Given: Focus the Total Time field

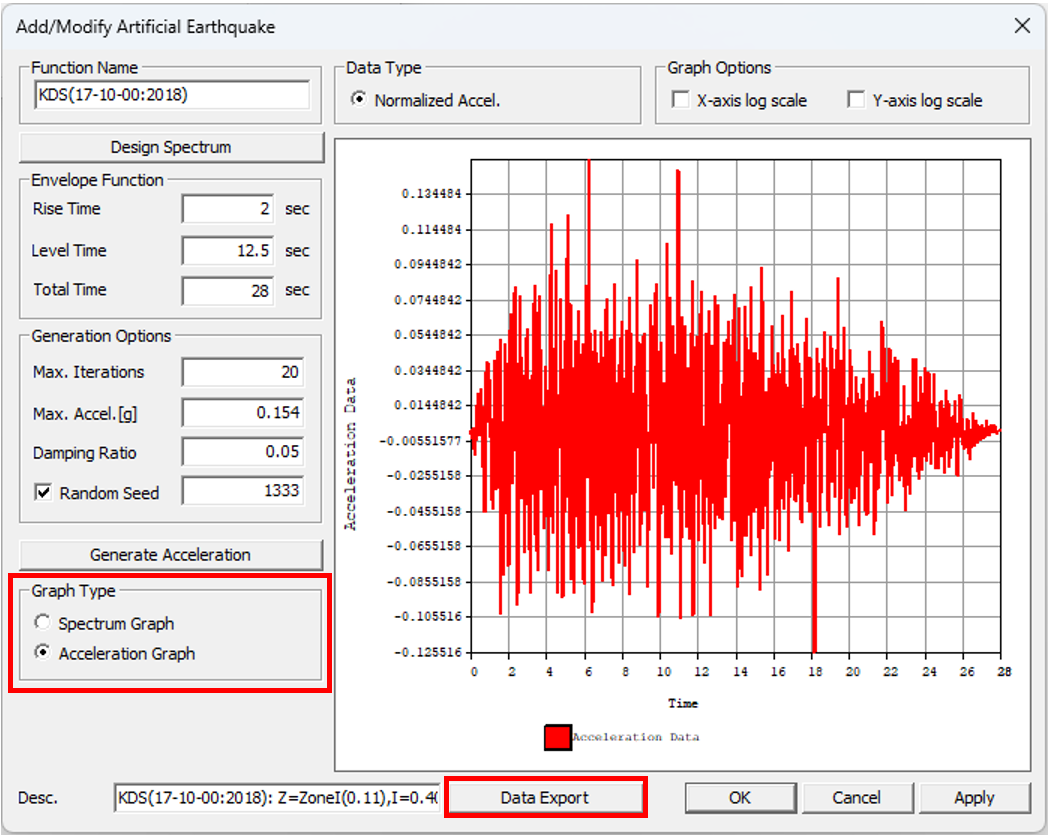Looking at the screenshot, I should 227,291.
